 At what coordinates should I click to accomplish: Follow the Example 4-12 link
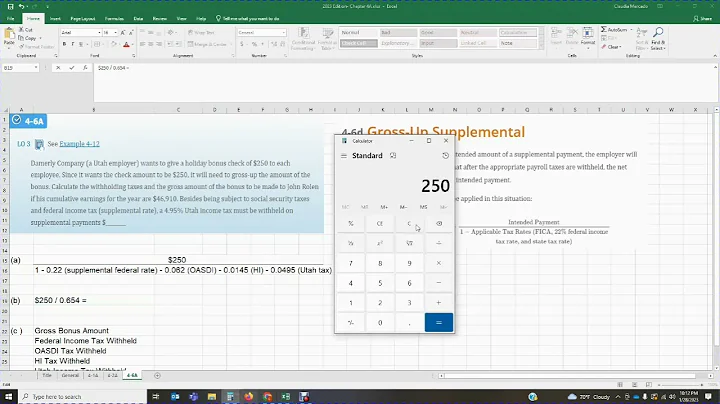coord(79,144)
